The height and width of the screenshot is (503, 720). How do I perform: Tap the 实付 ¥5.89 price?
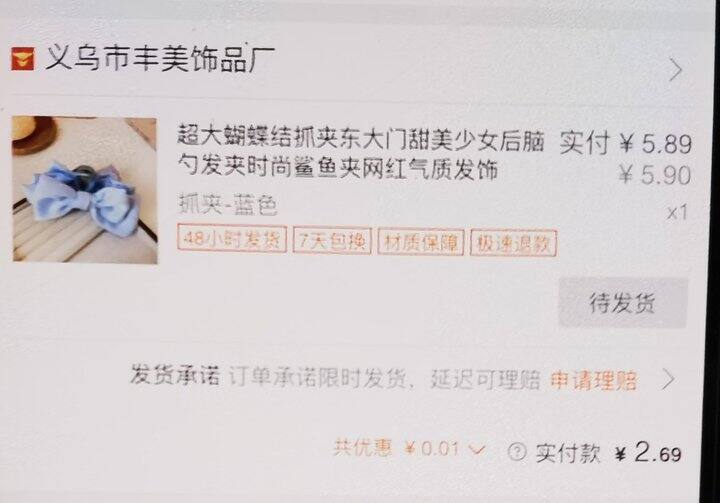pyautogui.click(x=625, y=143)
